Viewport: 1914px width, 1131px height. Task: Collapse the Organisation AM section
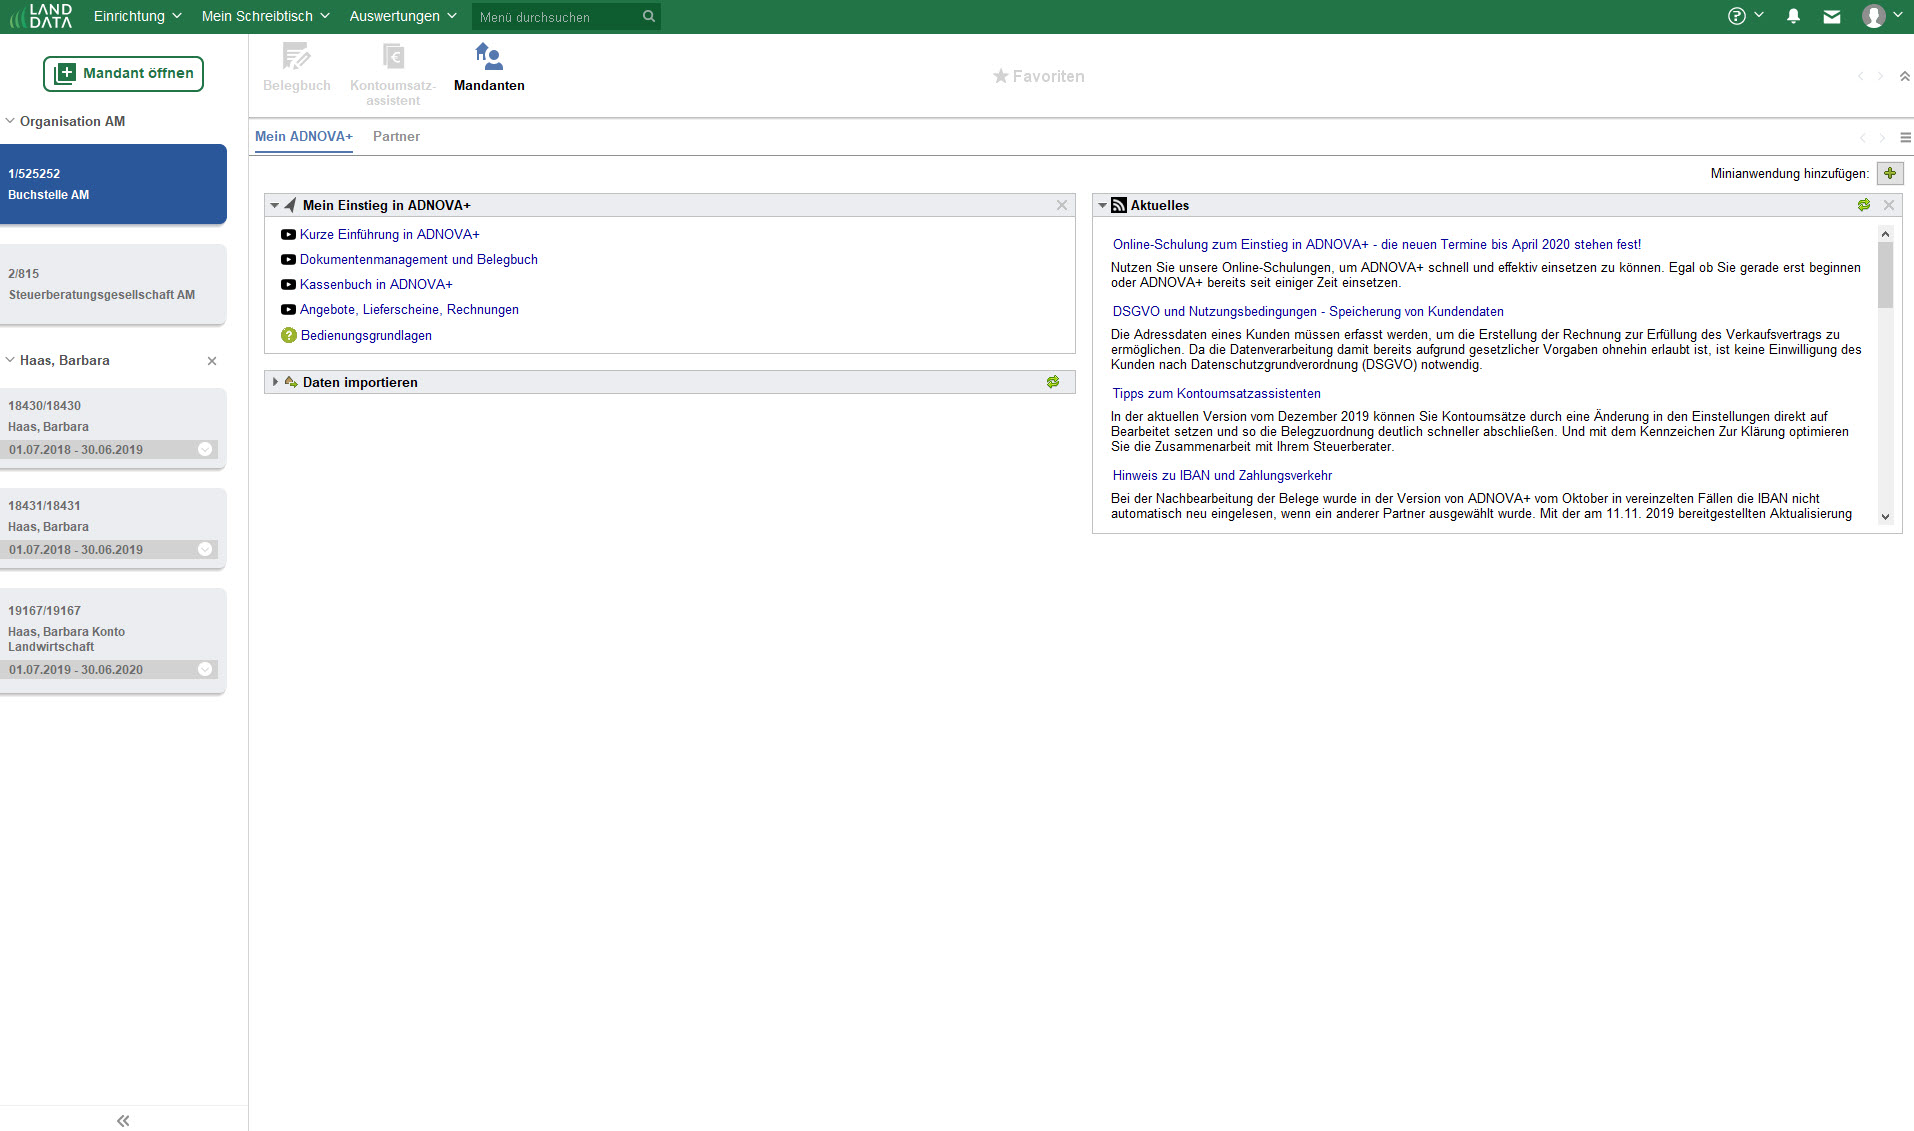(x=10, y=121)
